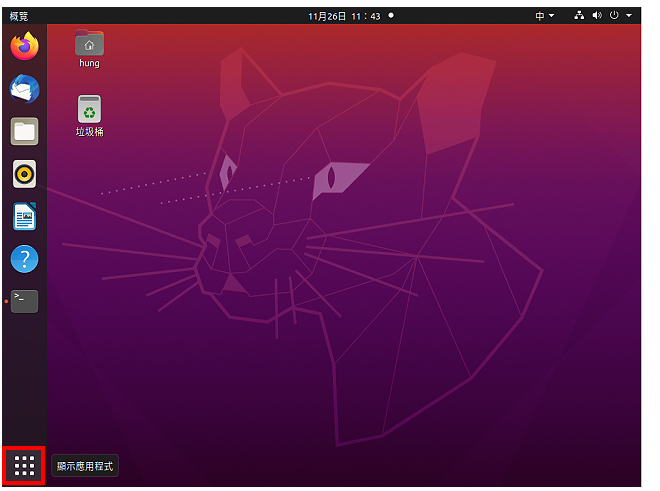Open the clock 11月26日 11:43 calendar

pos(344,16)
